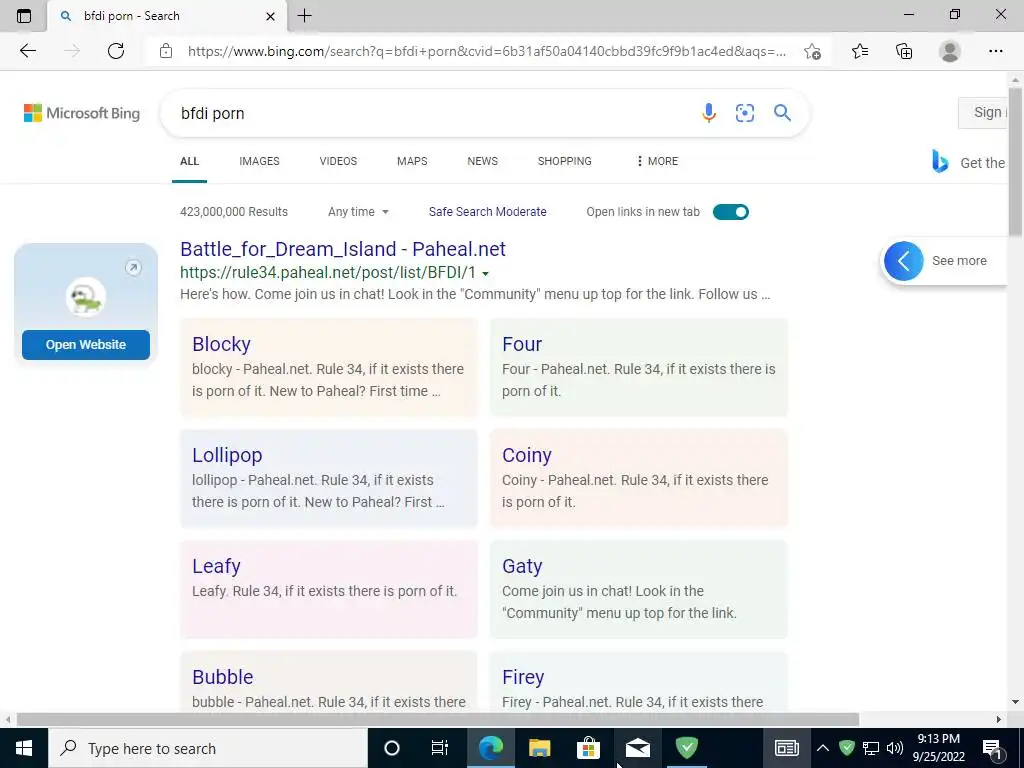The height and width of the screenshot is (768, 1024).
Task: Open the Four sub-link card
Action: tap(639, 367)
